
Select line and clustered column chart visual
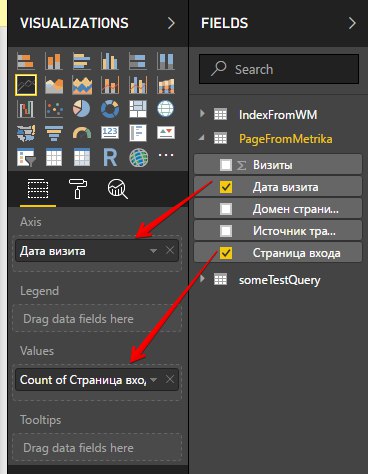click(x=138, y=86)
